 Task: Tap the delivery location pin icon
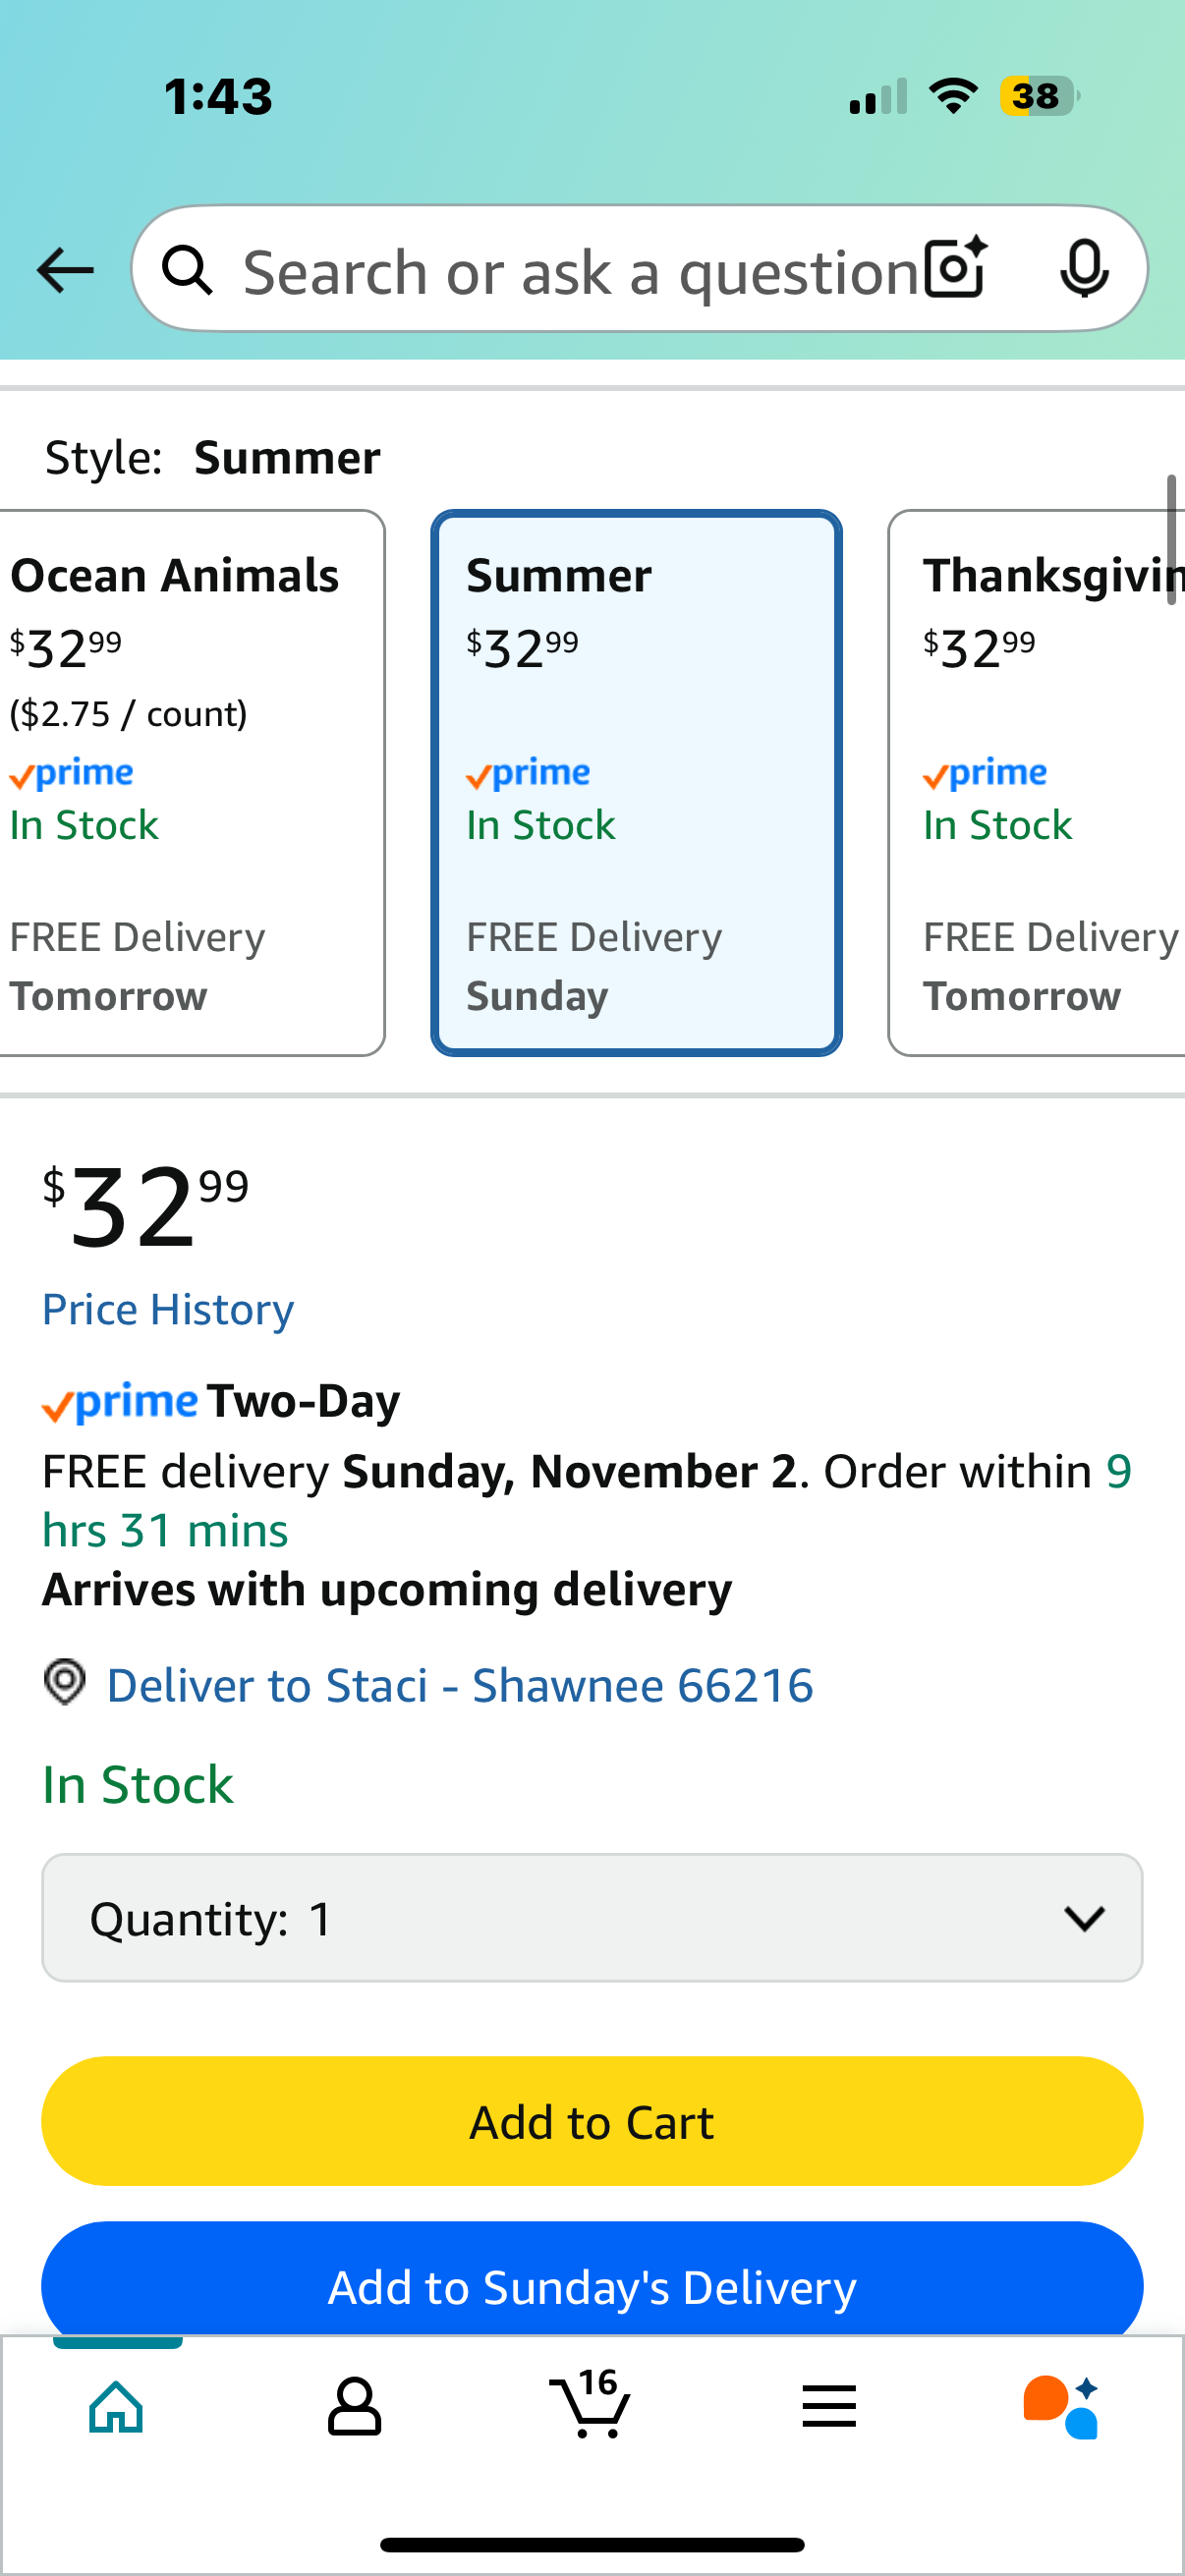[65, 1682]
